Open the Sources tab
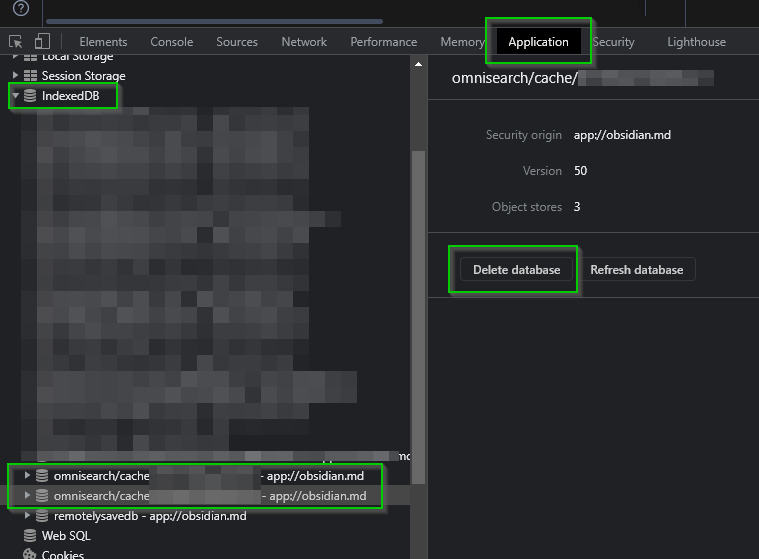Screen dimensions: 759x559 pos(237,42)
